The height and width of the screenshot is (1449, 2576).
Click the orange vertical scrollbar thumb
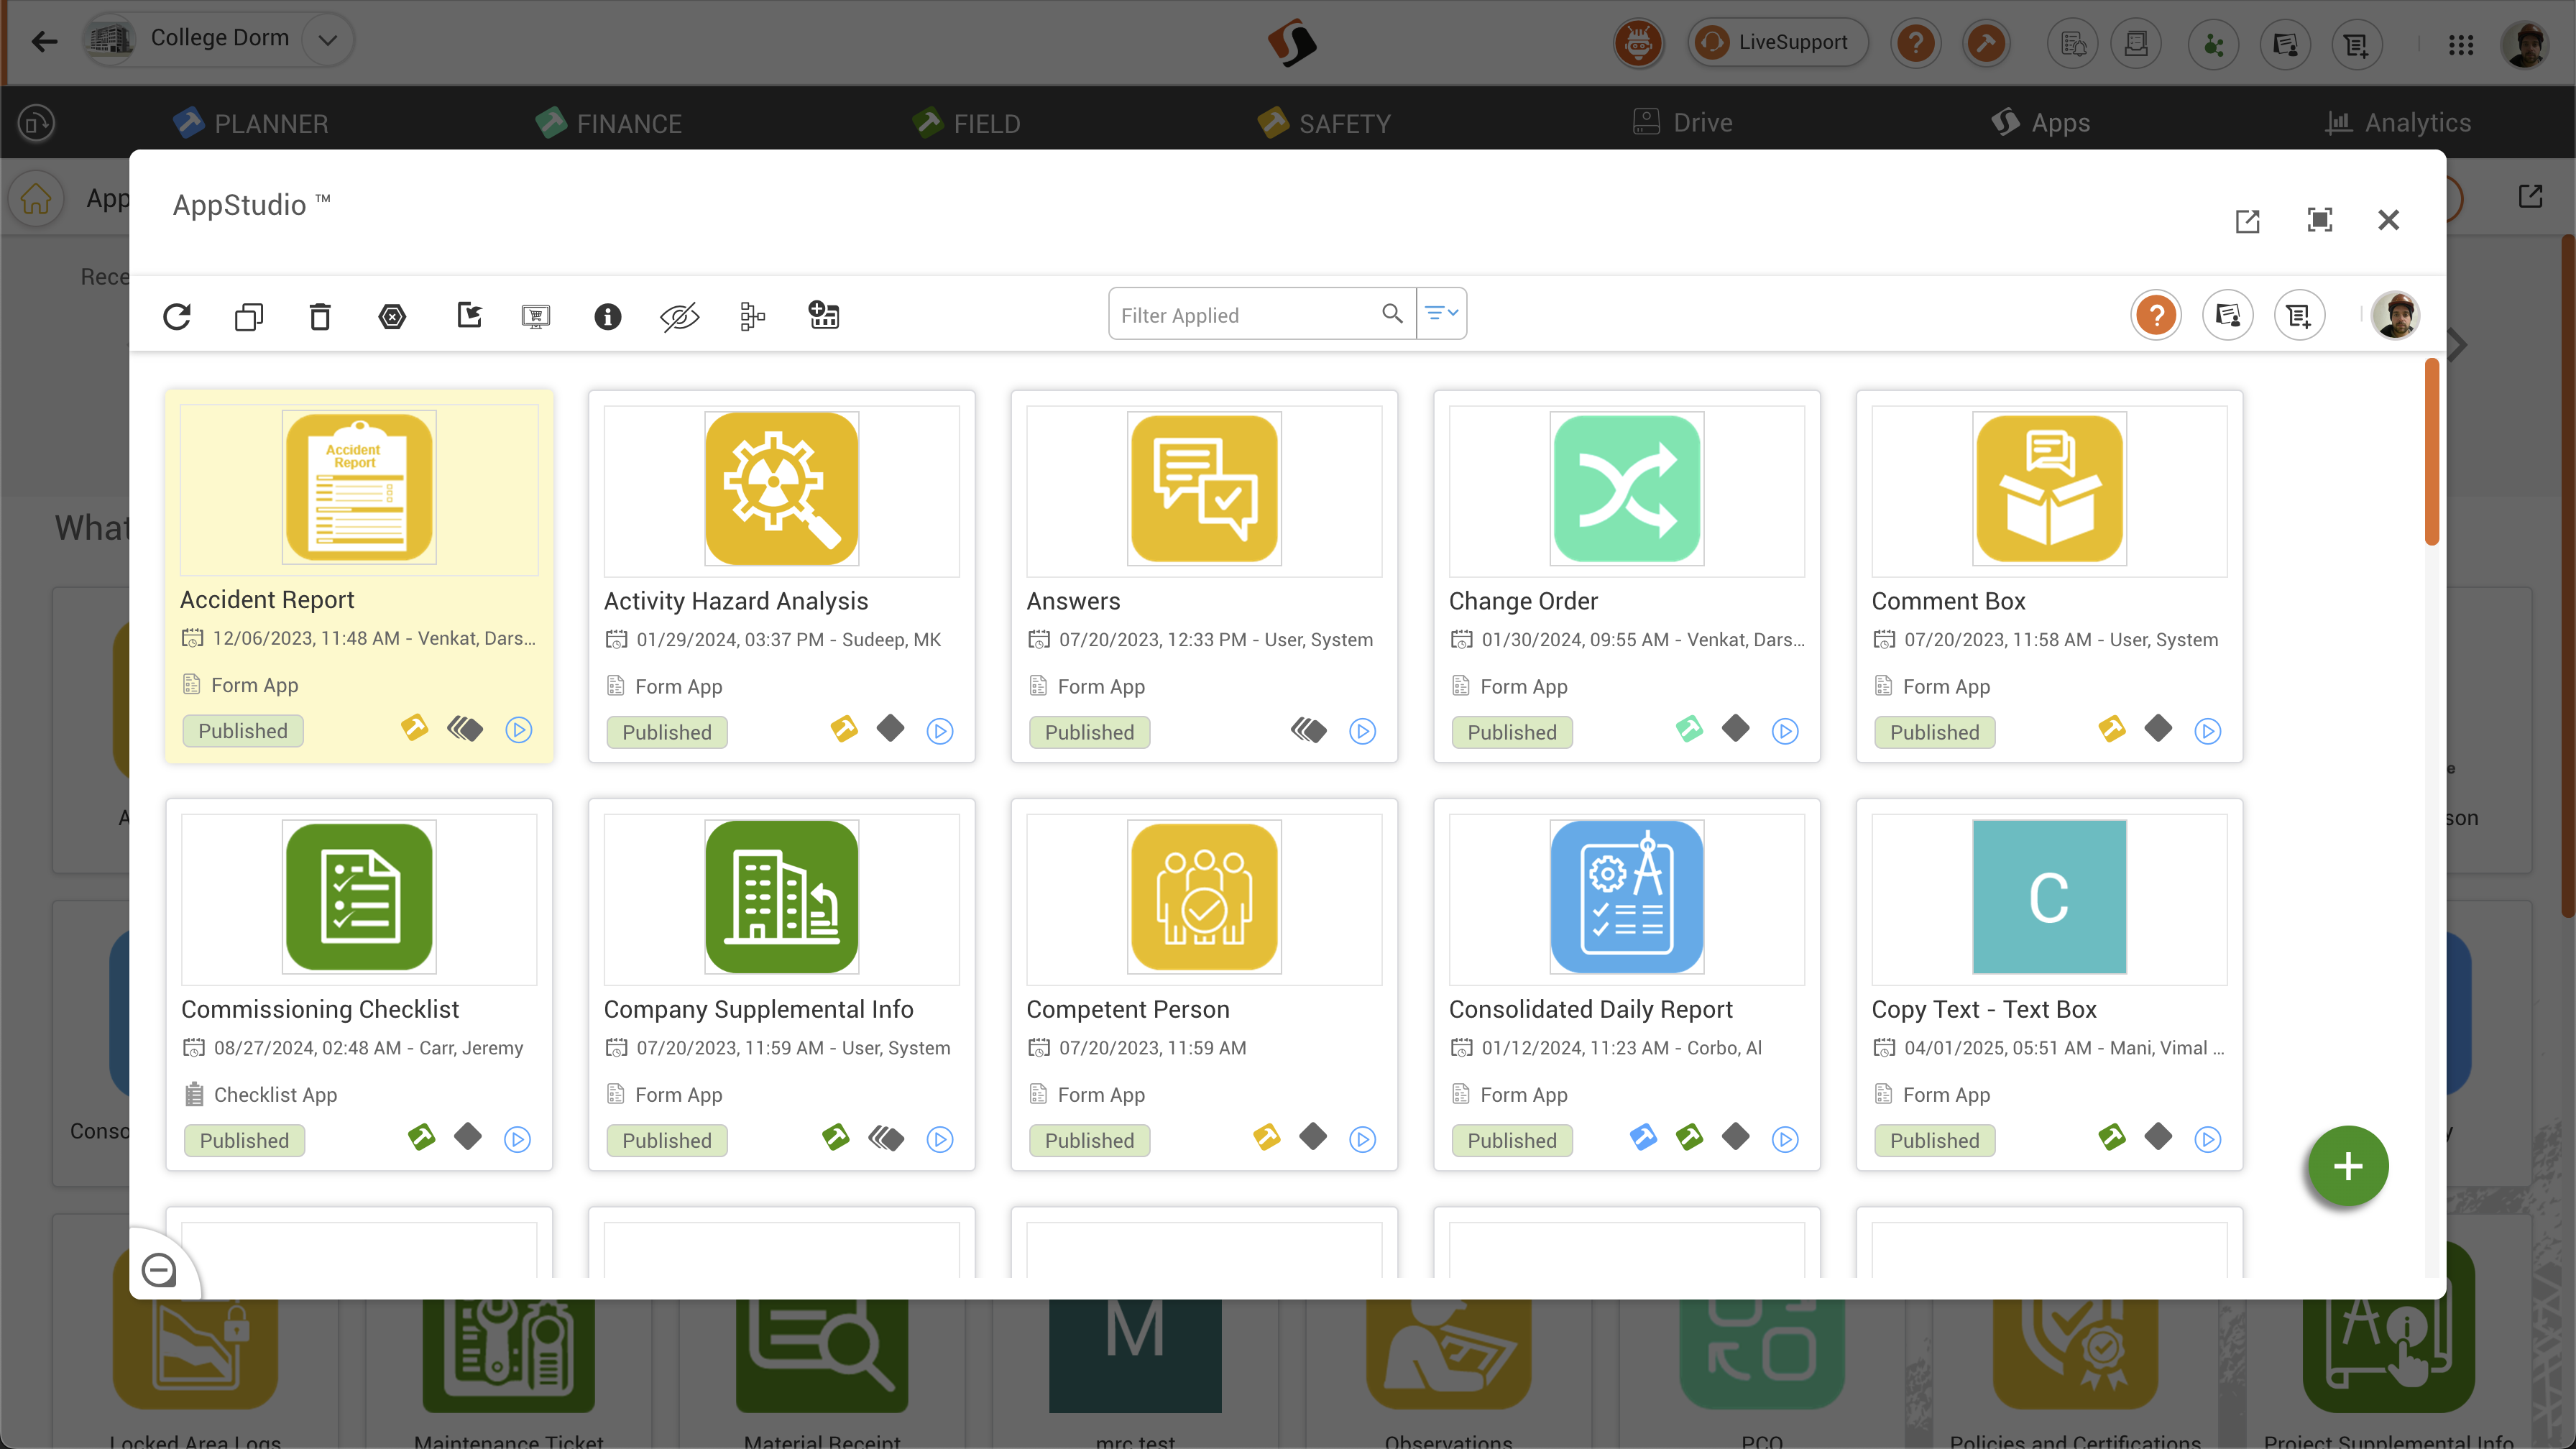[2431, 452]
